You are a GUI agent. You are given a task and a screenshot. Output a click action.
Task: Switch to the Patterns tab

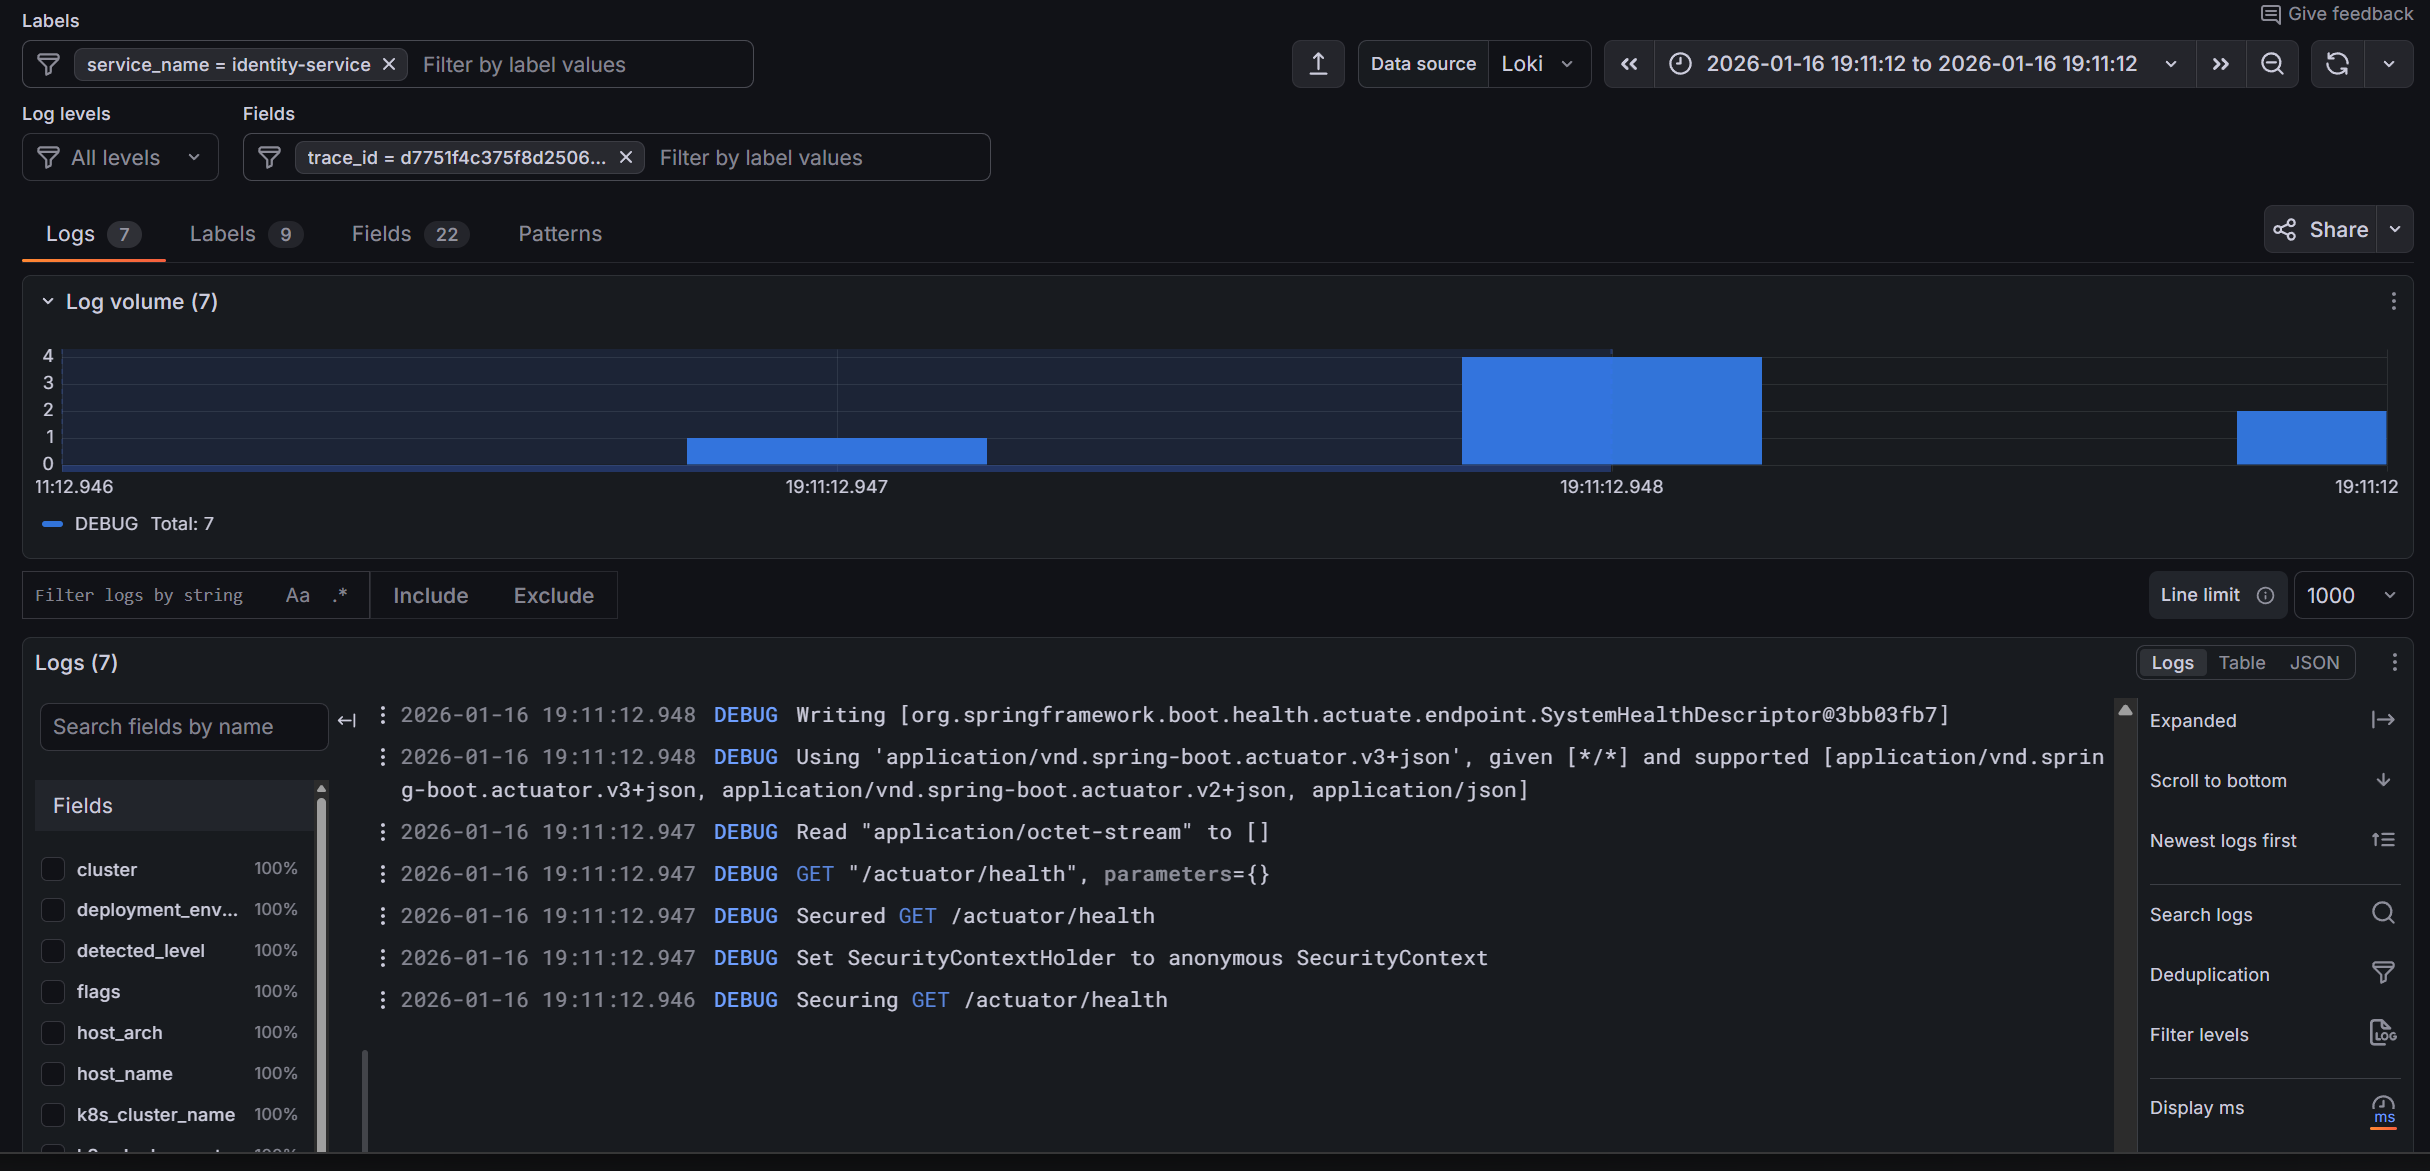click(560, 234)
